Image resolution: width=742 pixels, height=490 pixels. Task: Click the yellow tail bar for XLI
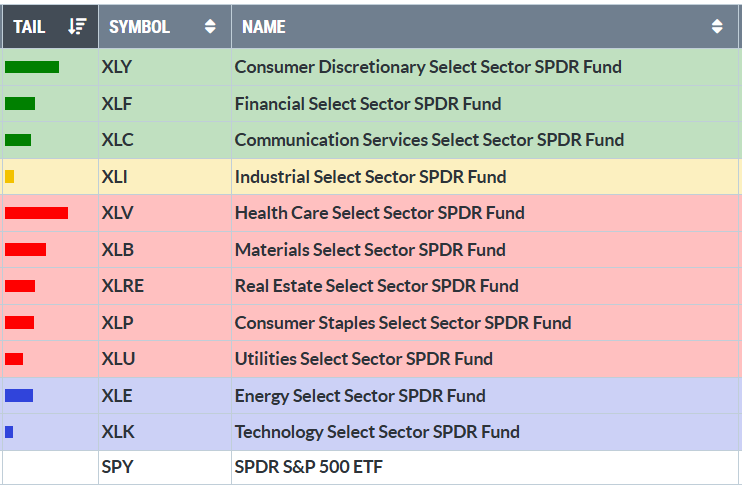coord(10,177)
